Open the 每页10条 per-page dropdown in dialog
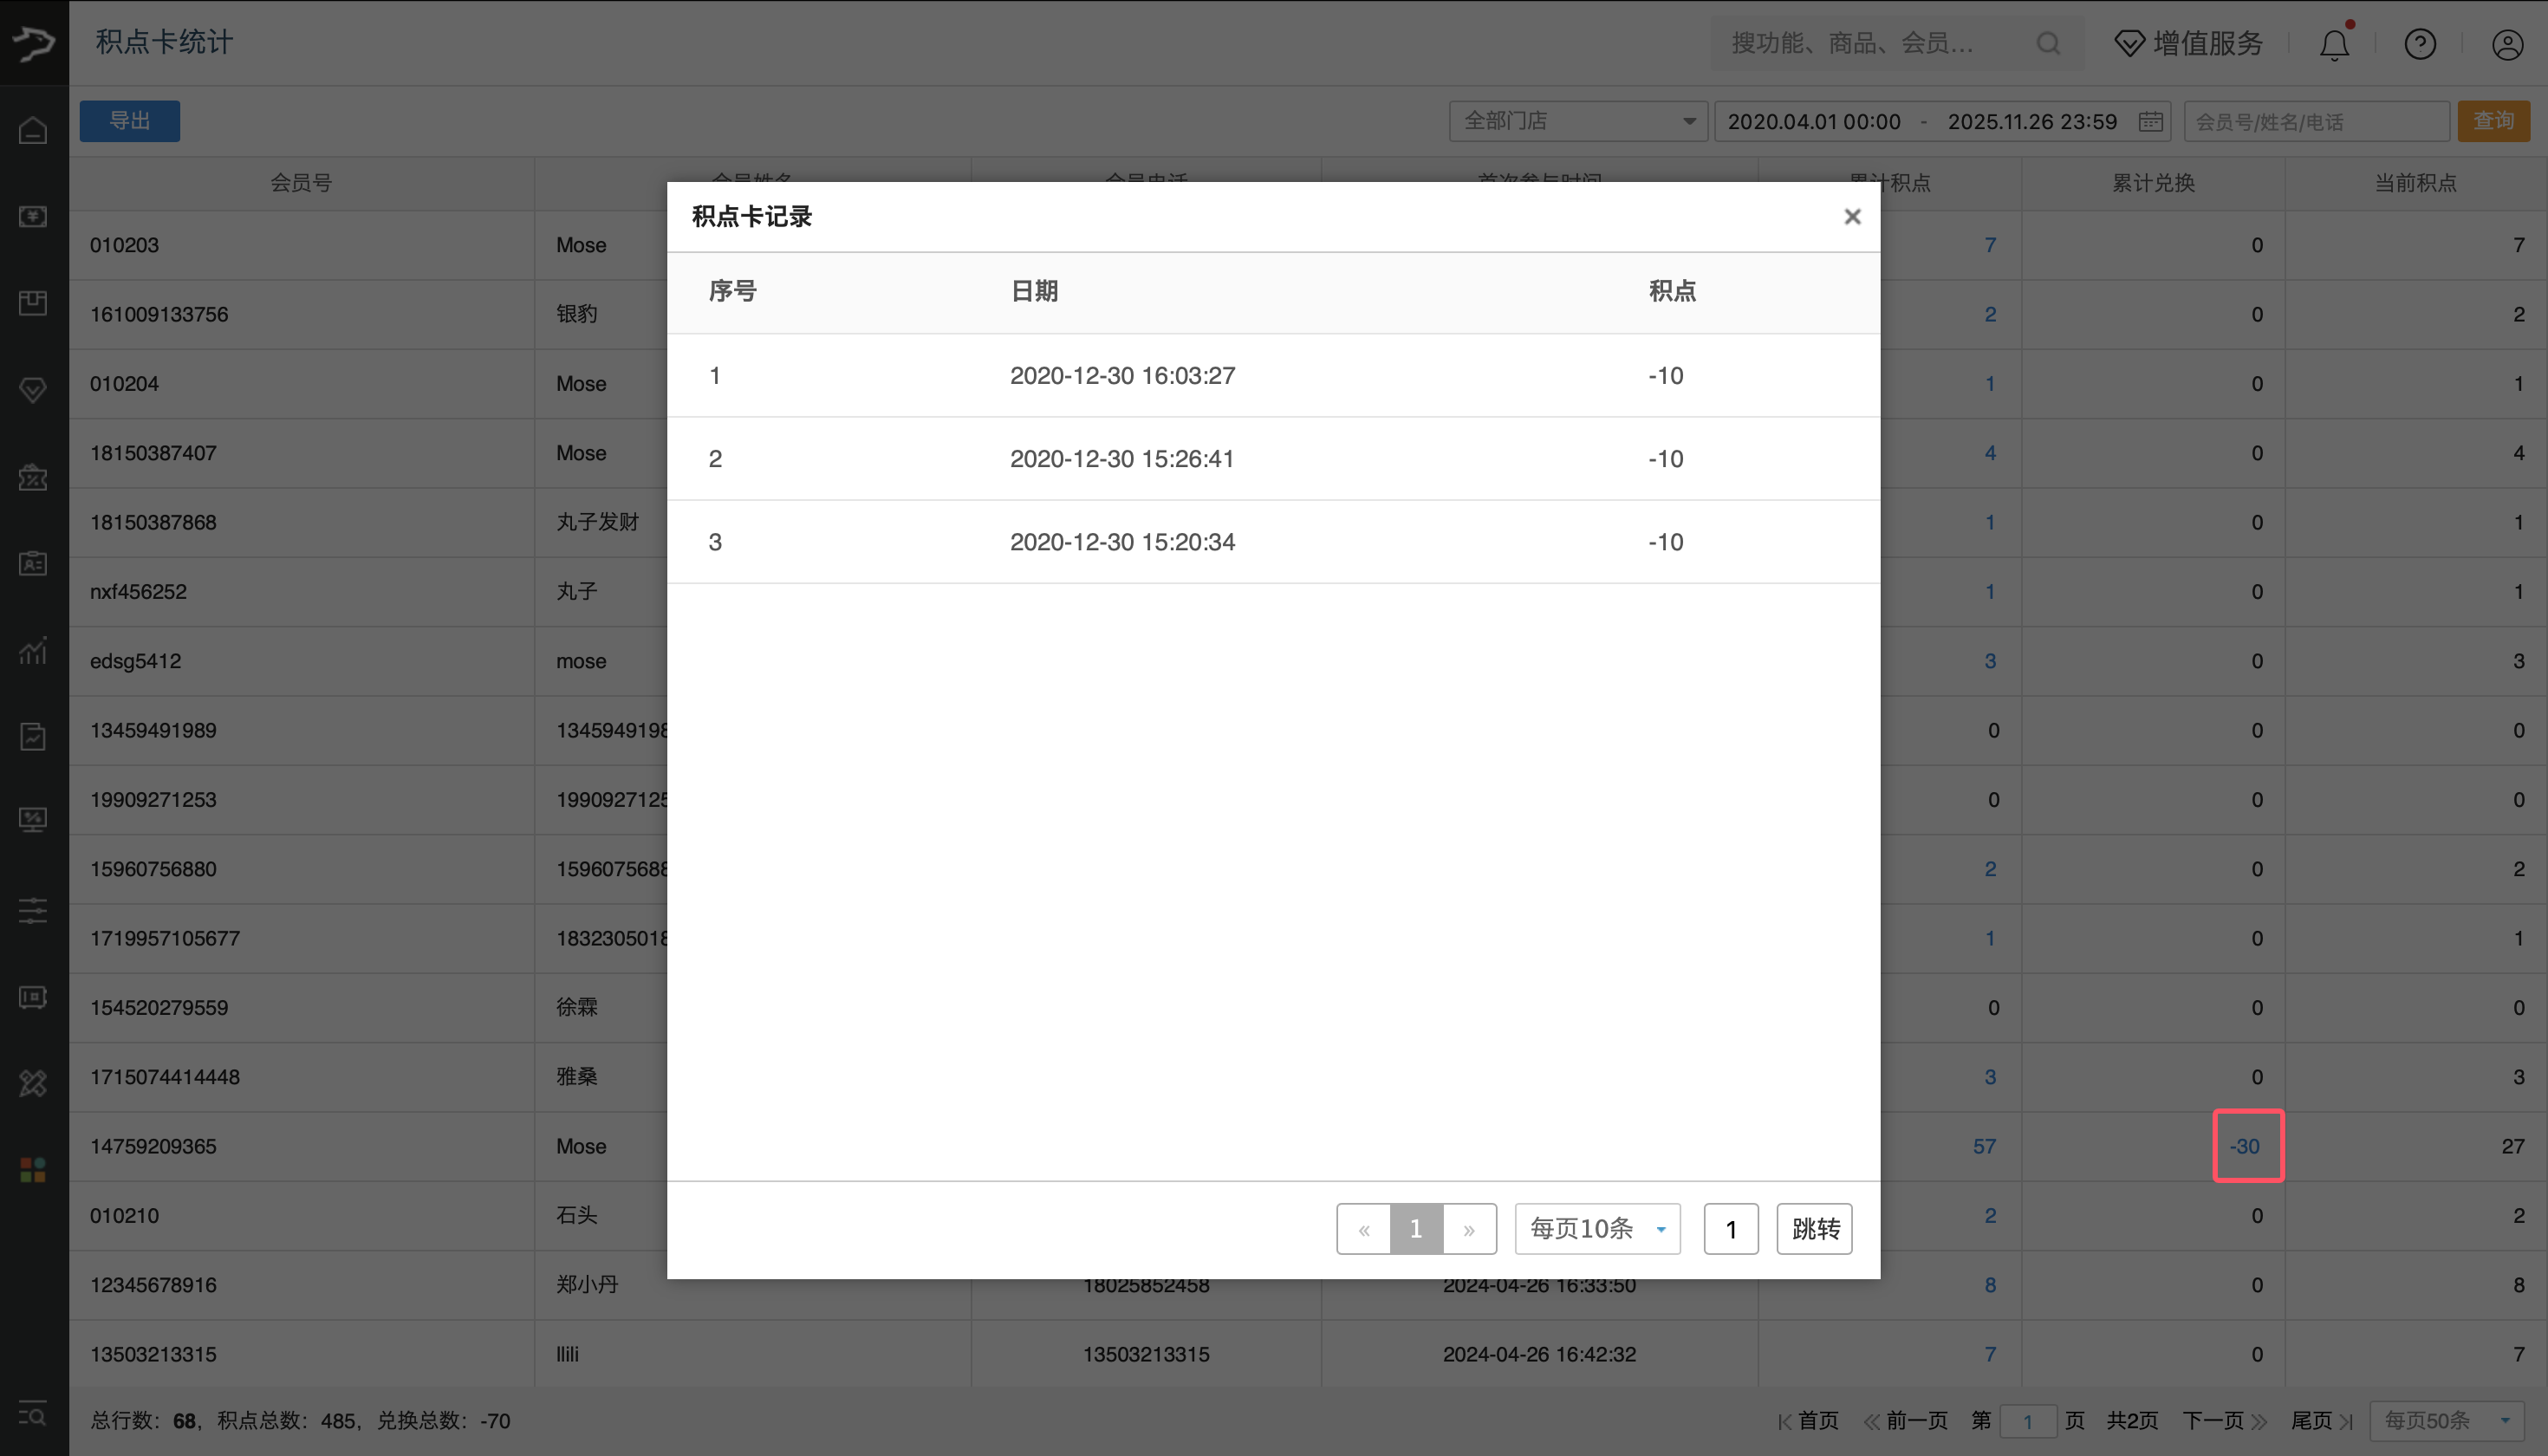This screenshot has width=2548, height=1456. [x=1597, y=1228]
